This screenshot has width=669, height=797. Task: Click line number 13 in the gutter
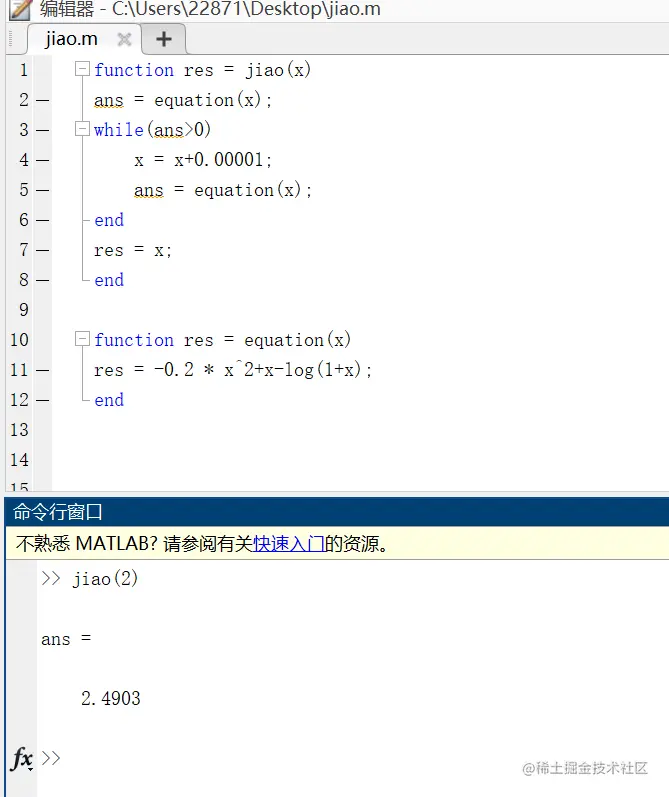(x=19, y=430)
